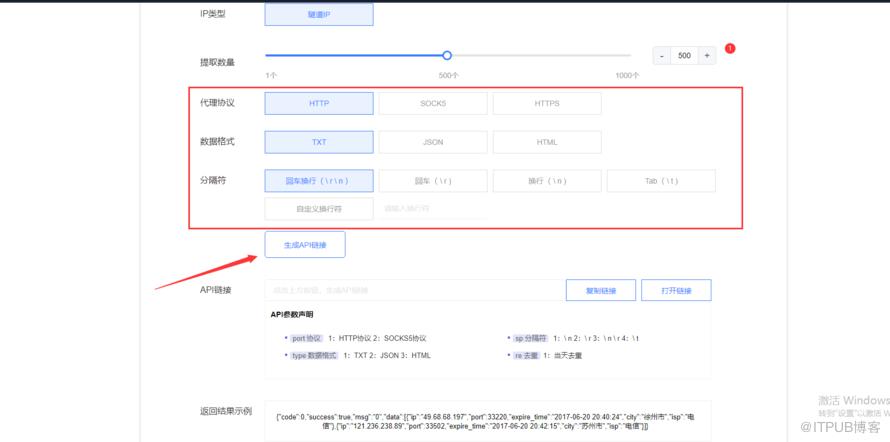This screenshot has width=890, height=442.
Task: Click the 1000个 slider max label
Action: 627,75
